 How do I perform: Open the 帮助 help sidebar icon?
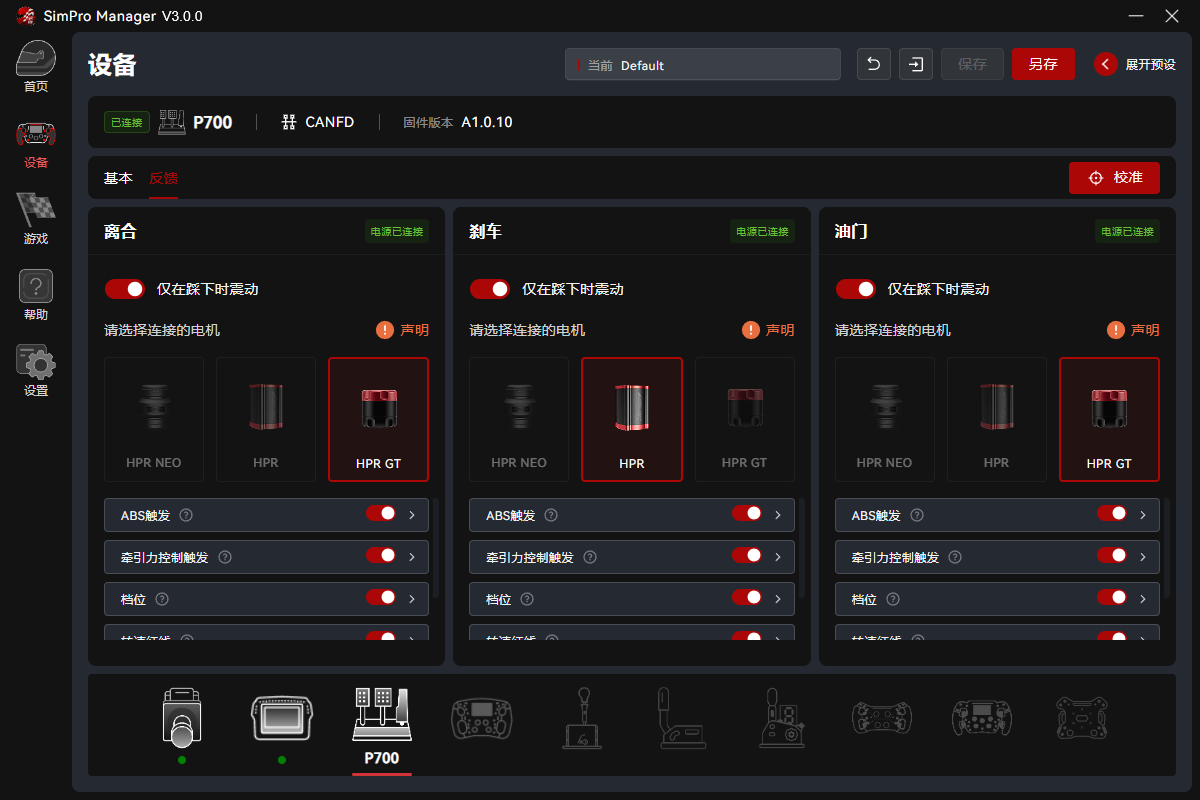click(x=36, y=287)
